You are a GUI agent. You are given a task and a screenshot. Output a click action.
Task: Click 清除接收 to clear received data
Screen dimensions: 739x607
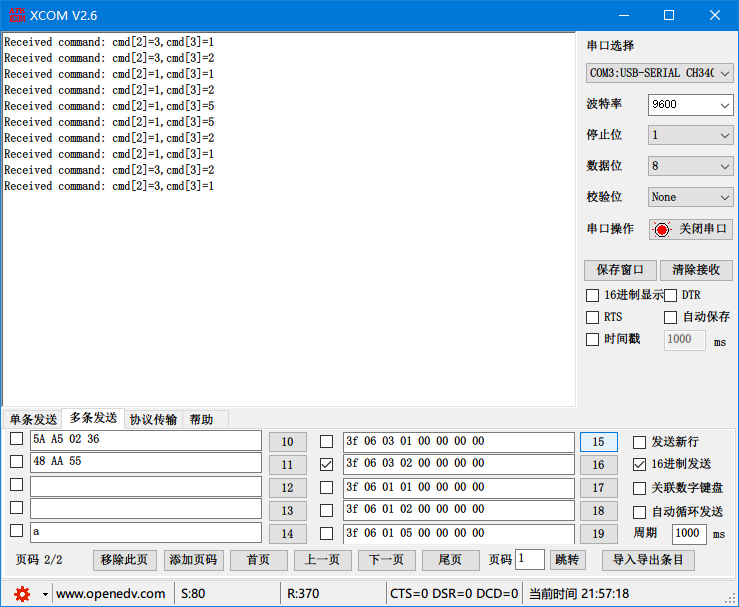(696, 270)
